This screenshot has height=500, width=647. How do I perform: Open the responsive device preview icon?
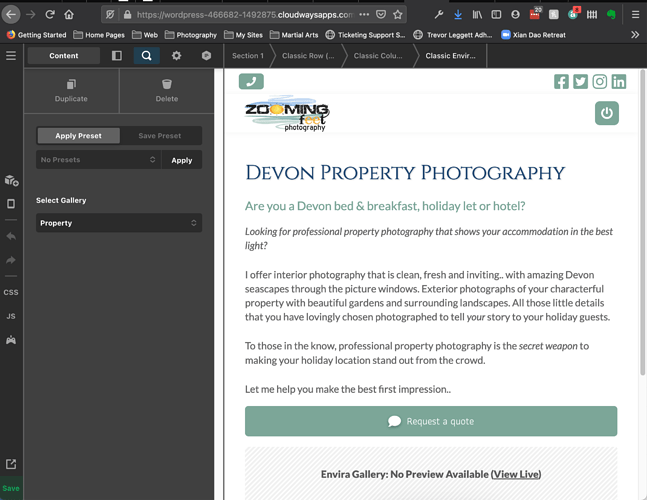(11, 204)
